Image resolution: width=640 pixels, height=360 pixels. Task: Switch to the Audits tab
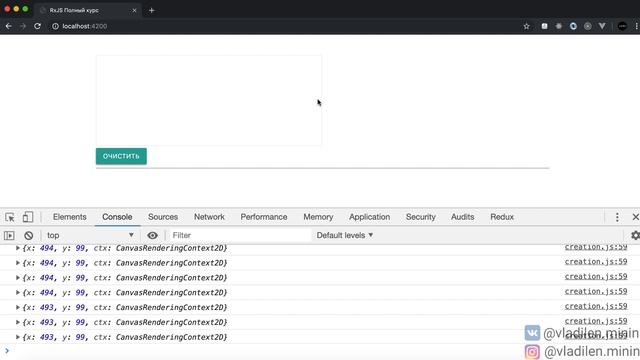pyautogui.click(x=462, y=217)
